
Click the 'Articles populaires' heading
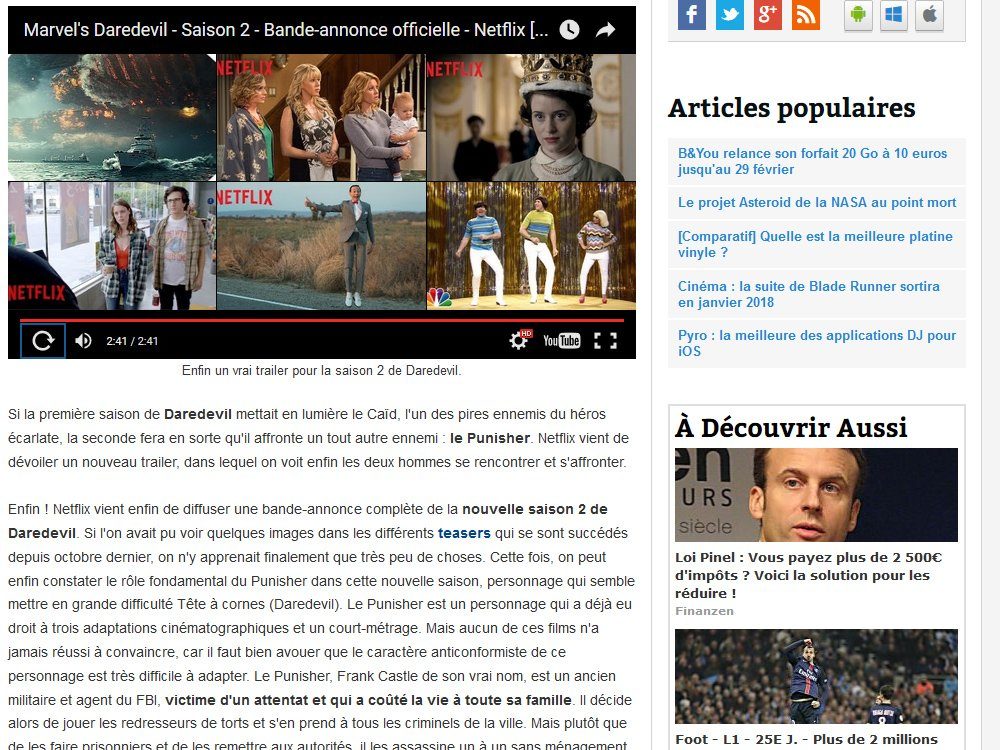[x=791, y=108]
